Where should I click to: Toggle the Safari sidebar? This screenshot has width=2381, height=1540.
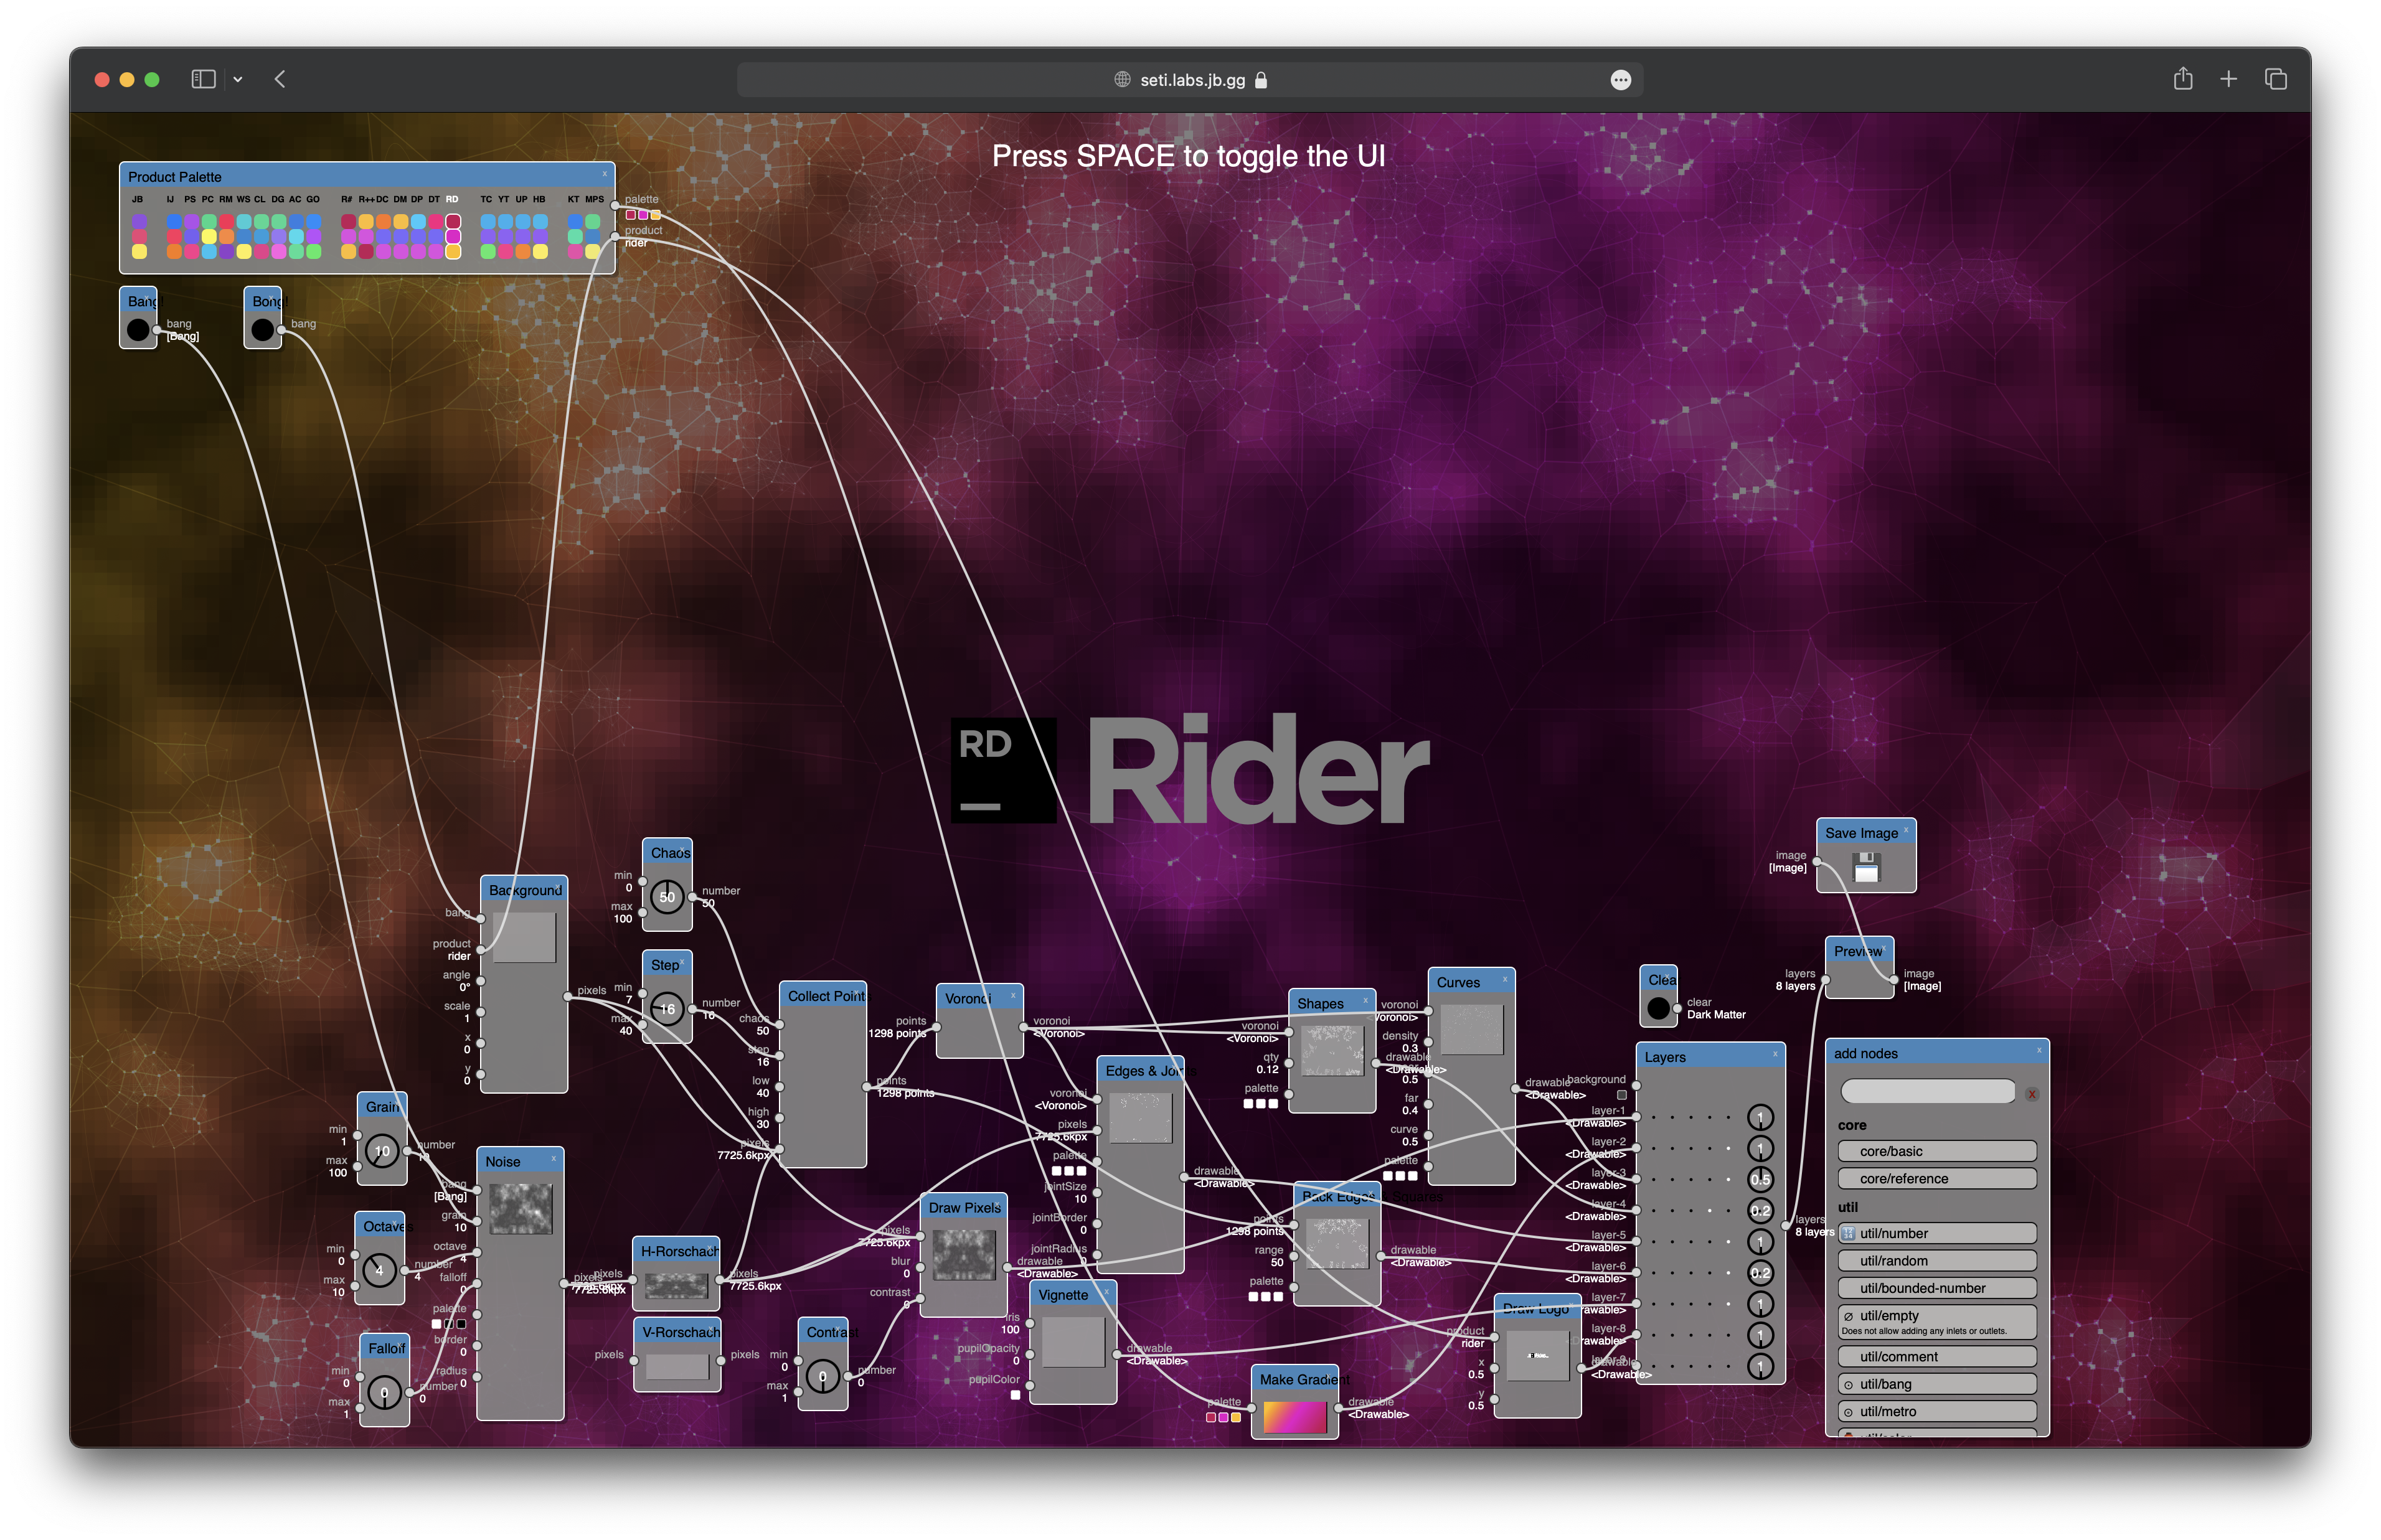[x=203, y=79]
